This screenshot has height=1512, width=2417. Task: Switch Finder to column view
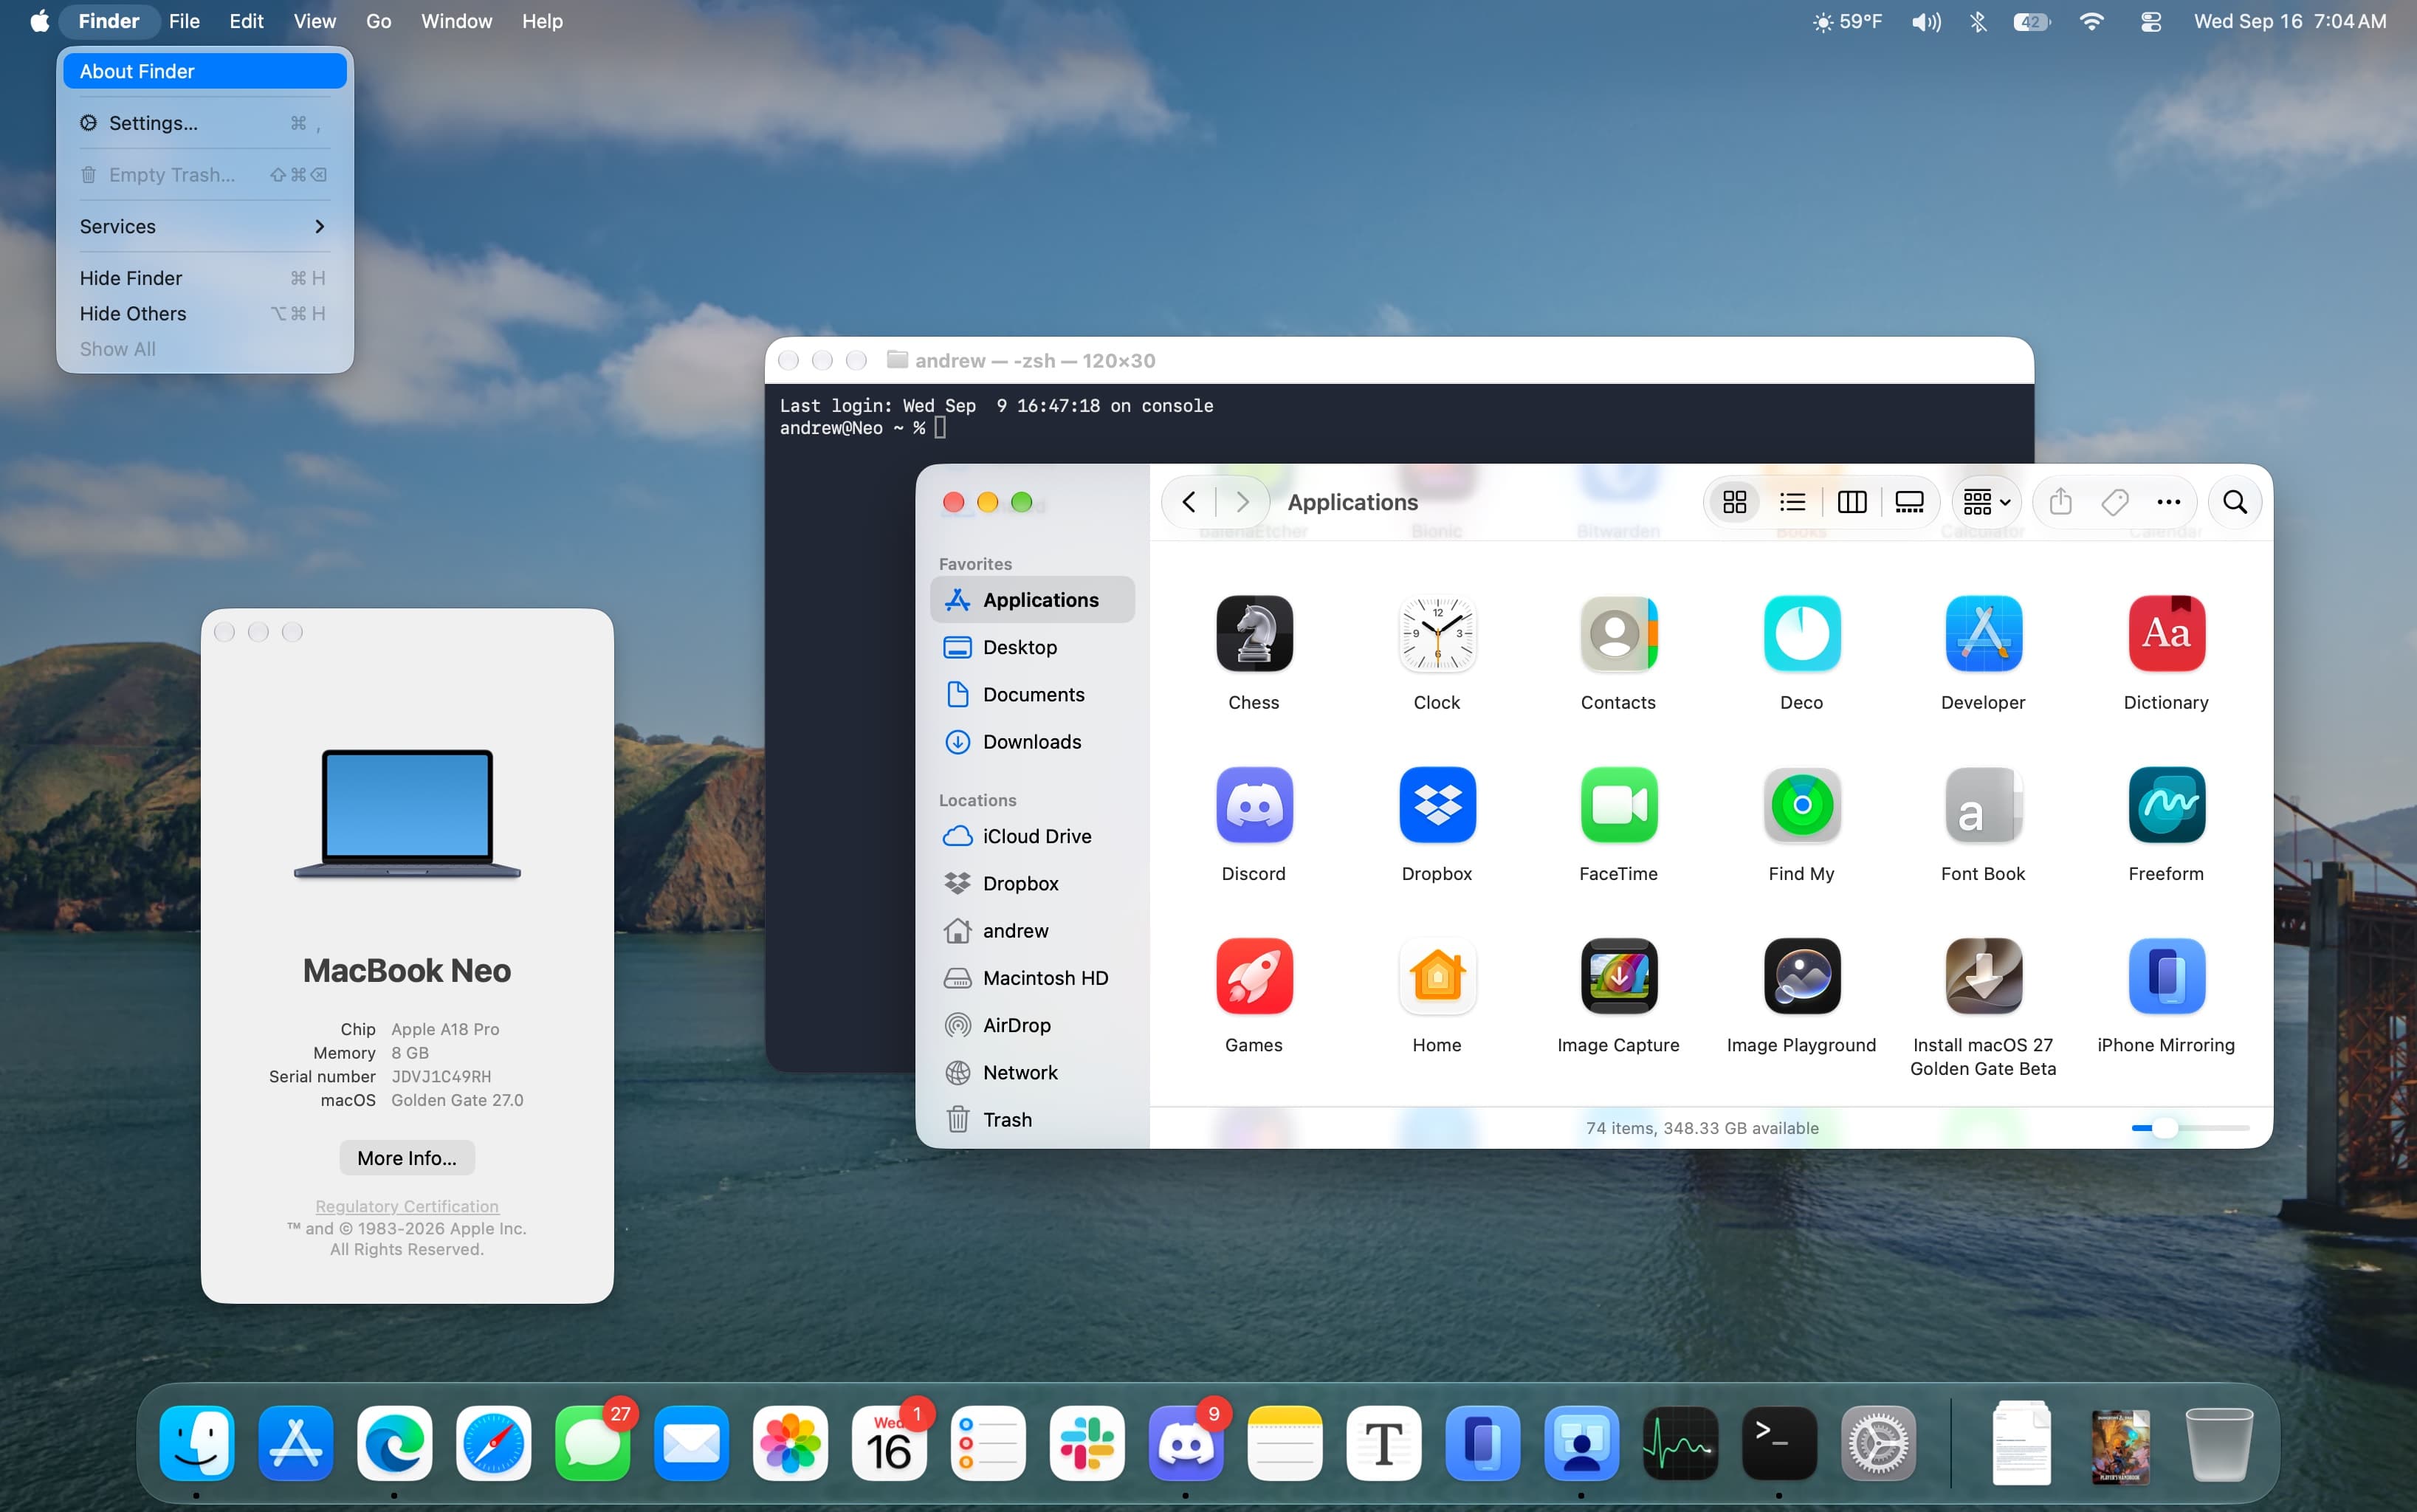click(x=1851, y=502)
